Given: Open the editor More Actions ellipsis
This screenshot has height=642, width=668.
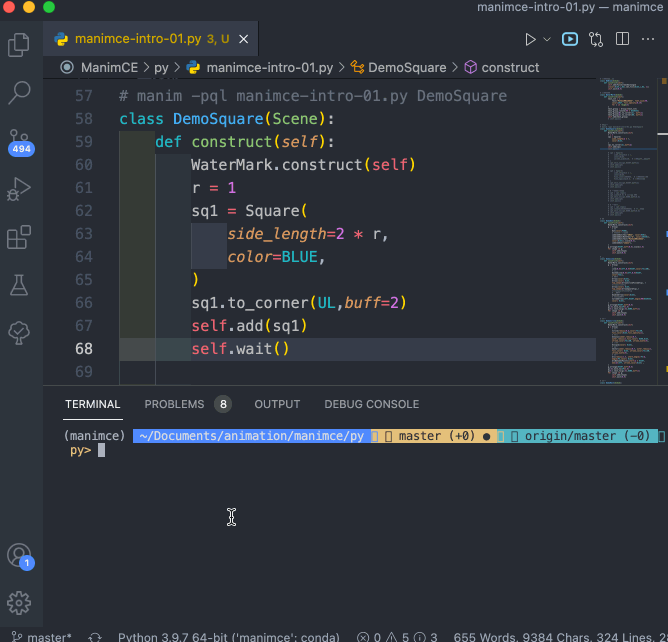Looking at the screenshot, I should pyautogui.click(x=648, y=39).
